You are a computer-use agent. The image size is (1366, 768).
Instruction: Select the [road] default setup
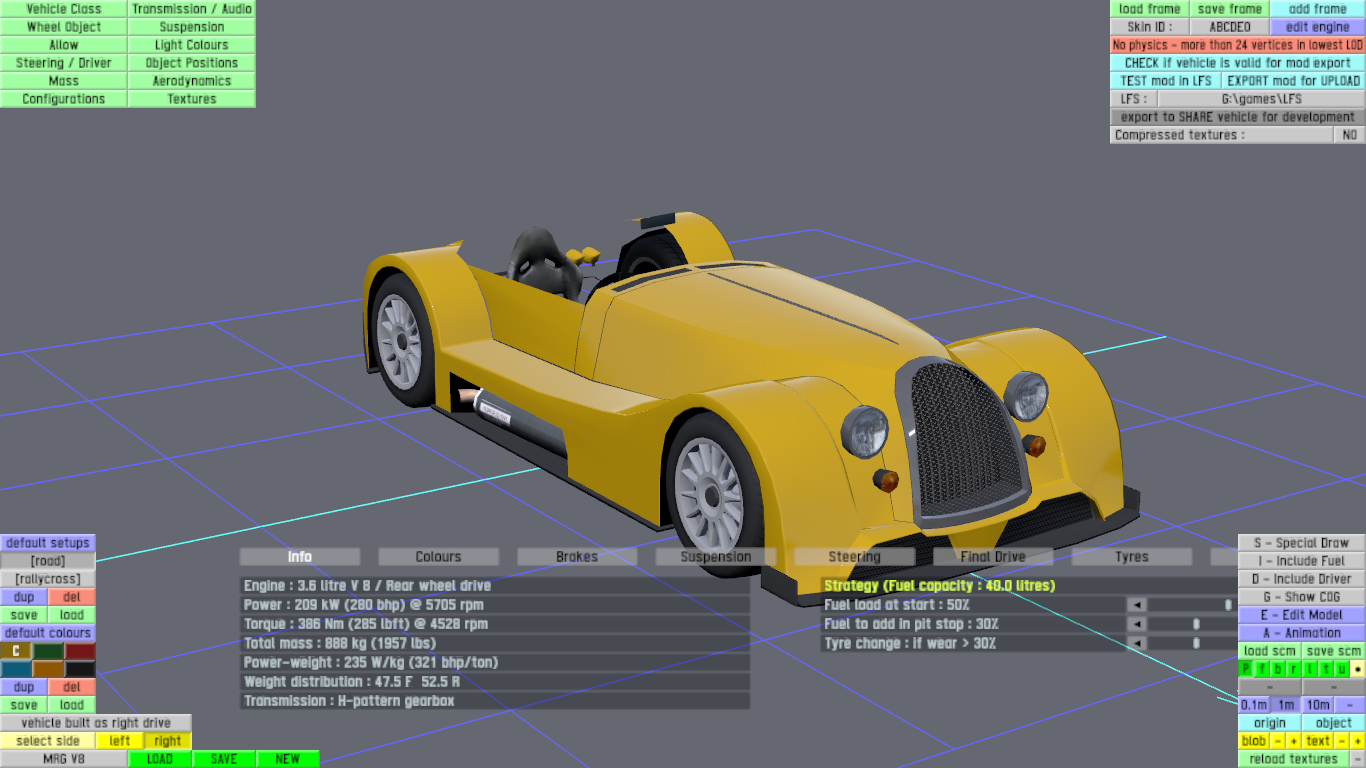tap(48, 561)
